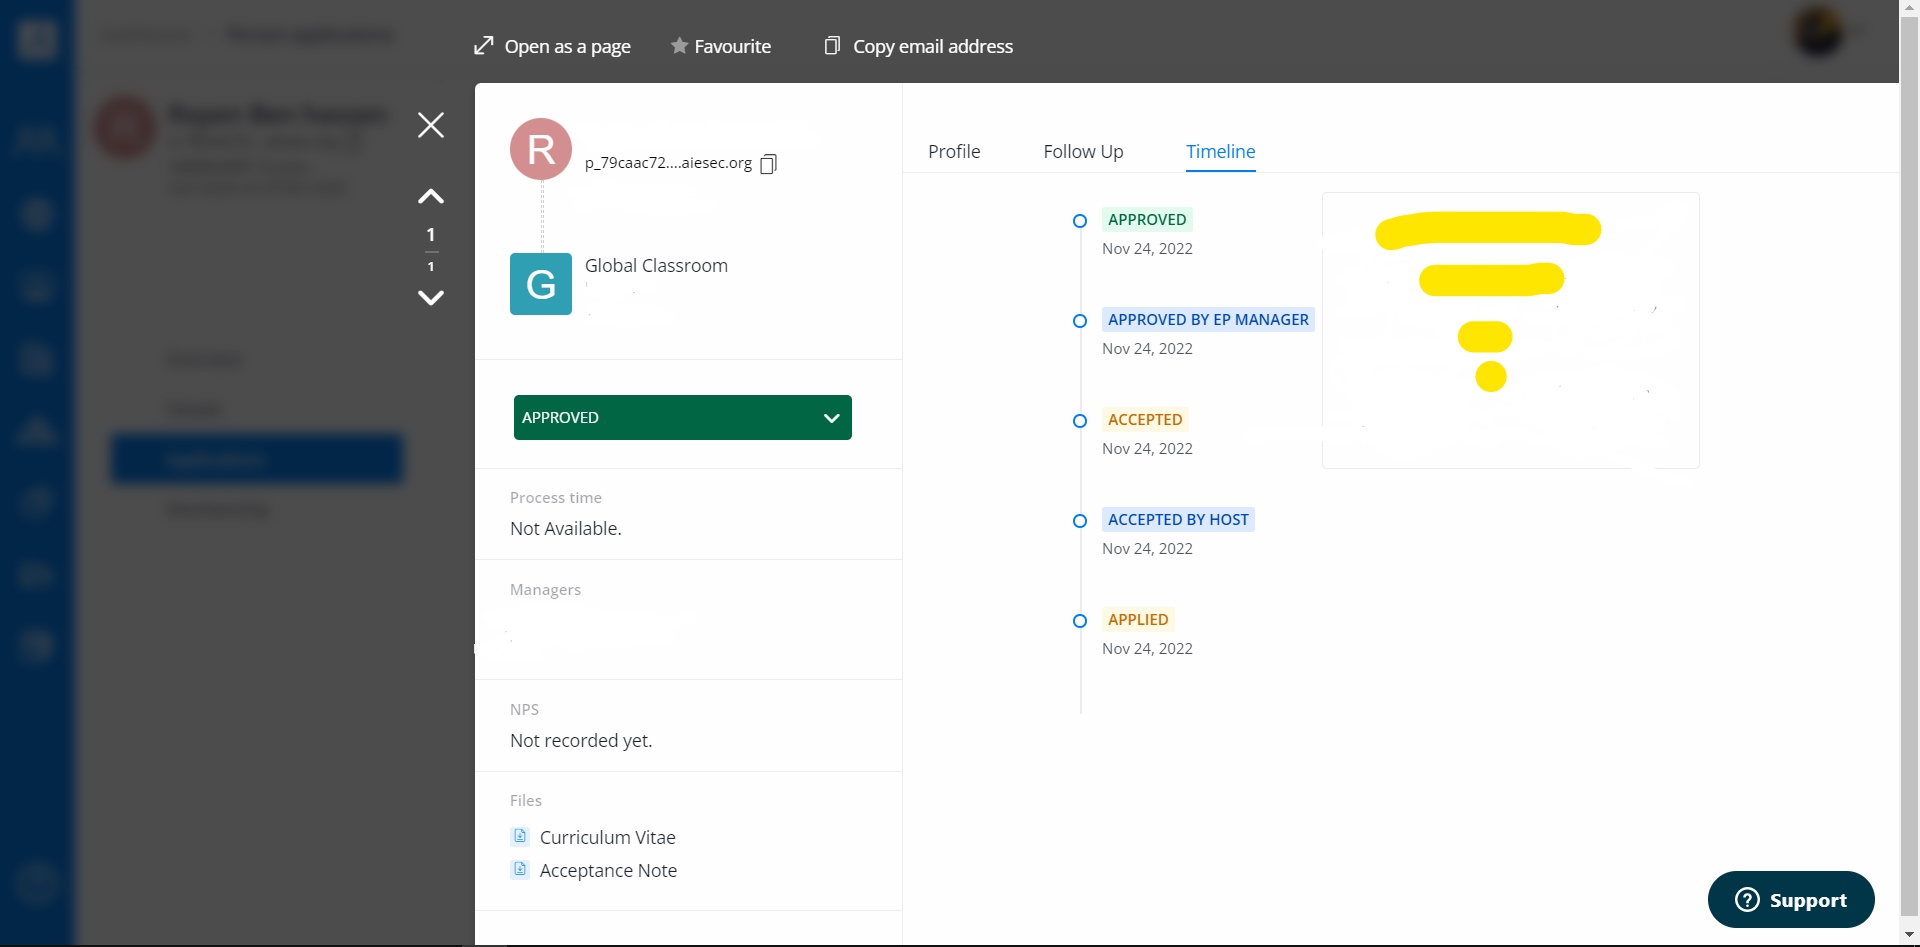Select the orange ACCEPTED timeline label
1920x947 pixels.
1145,419
